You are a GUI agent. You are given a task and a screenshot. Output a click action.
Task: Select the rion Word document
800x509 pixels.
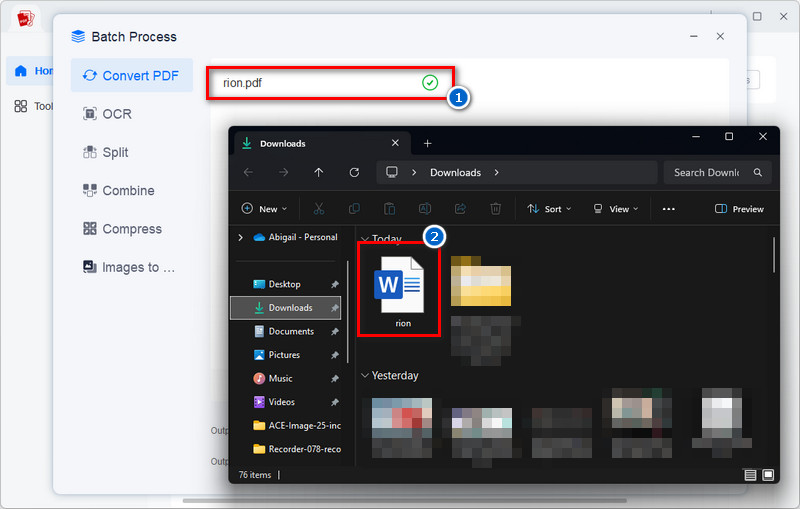(x=399, y=290)
